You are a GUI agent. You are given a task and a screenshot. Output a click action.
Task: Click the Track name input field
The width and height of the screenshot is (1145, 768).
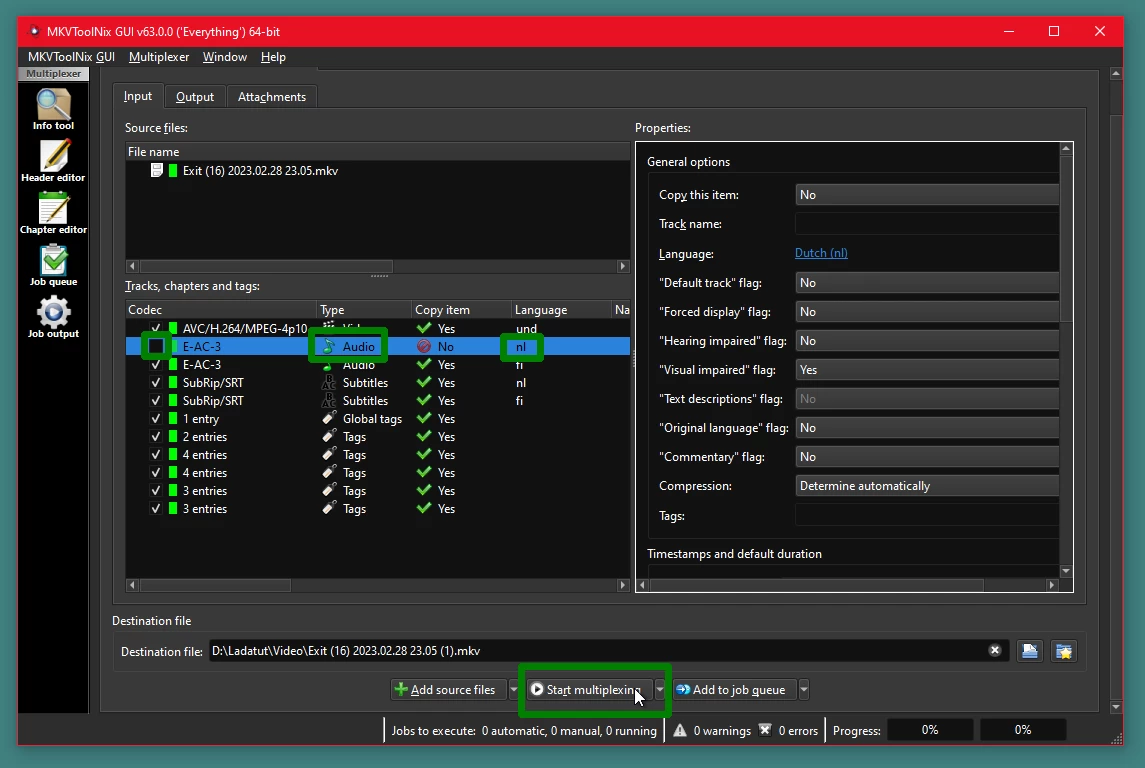[926, 224]
